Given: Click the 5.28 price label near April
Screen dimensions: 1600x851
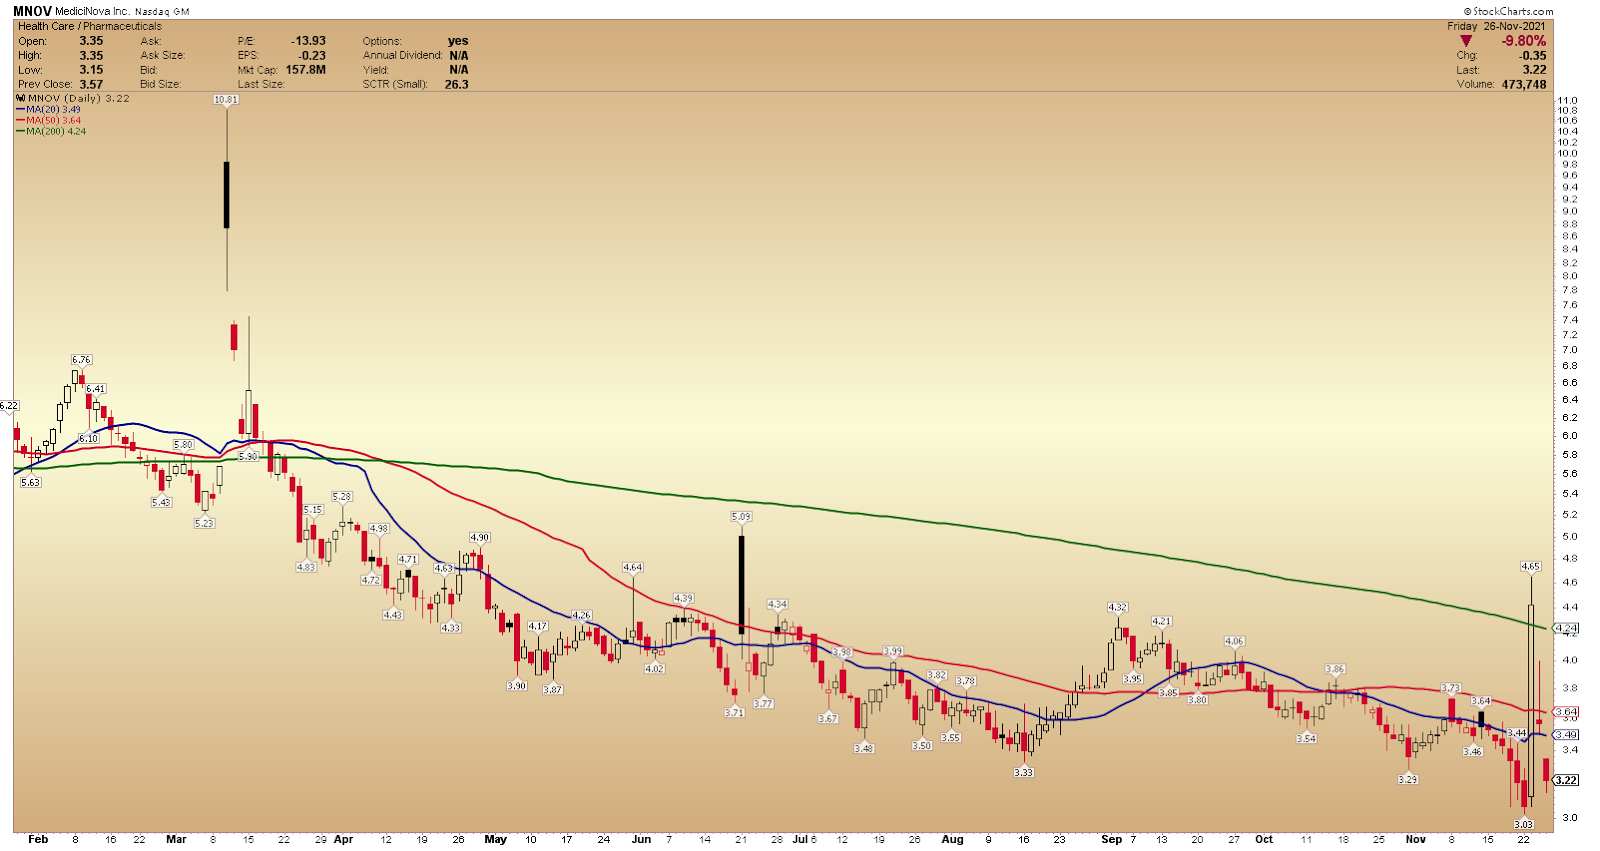Looking at the screenshot, I should tap(342, 496).
